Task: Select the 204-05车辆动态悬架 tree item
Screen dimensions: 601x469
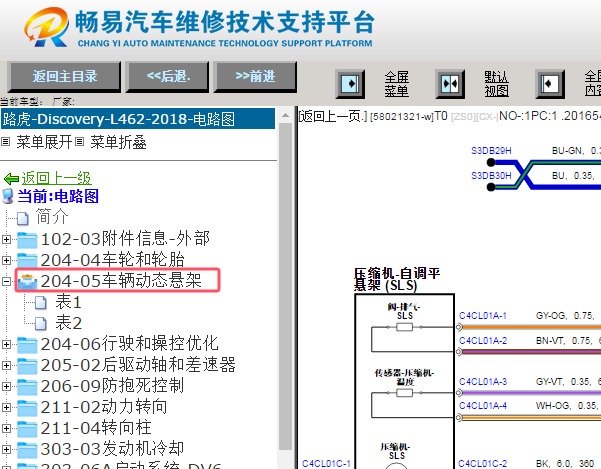Action: (121, 281)
